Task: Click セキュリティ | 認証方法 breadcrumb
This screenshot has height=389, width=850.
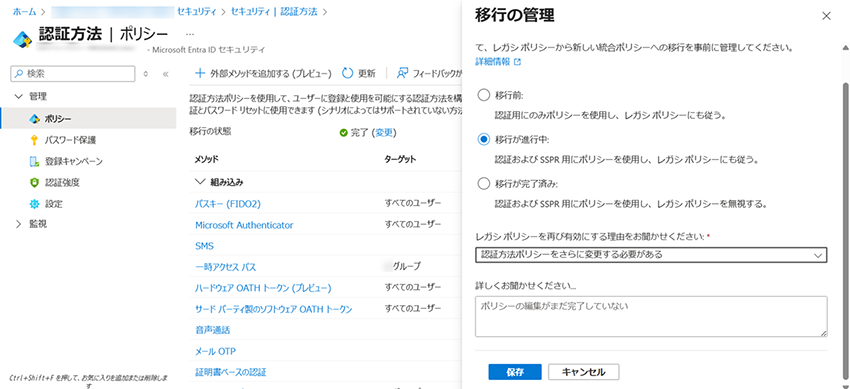Action: [274, 11]
